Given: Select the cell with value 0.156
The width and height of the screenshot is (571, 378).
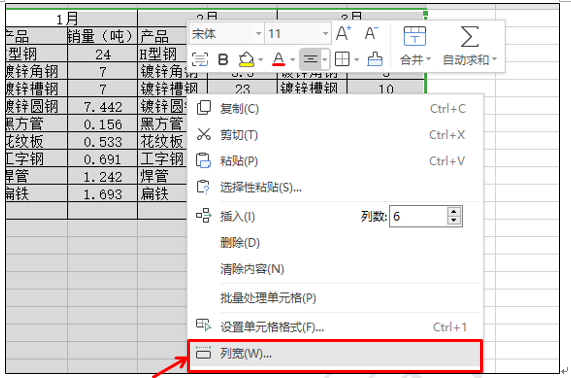Looking at the screenshot, I should click(102, 124).
